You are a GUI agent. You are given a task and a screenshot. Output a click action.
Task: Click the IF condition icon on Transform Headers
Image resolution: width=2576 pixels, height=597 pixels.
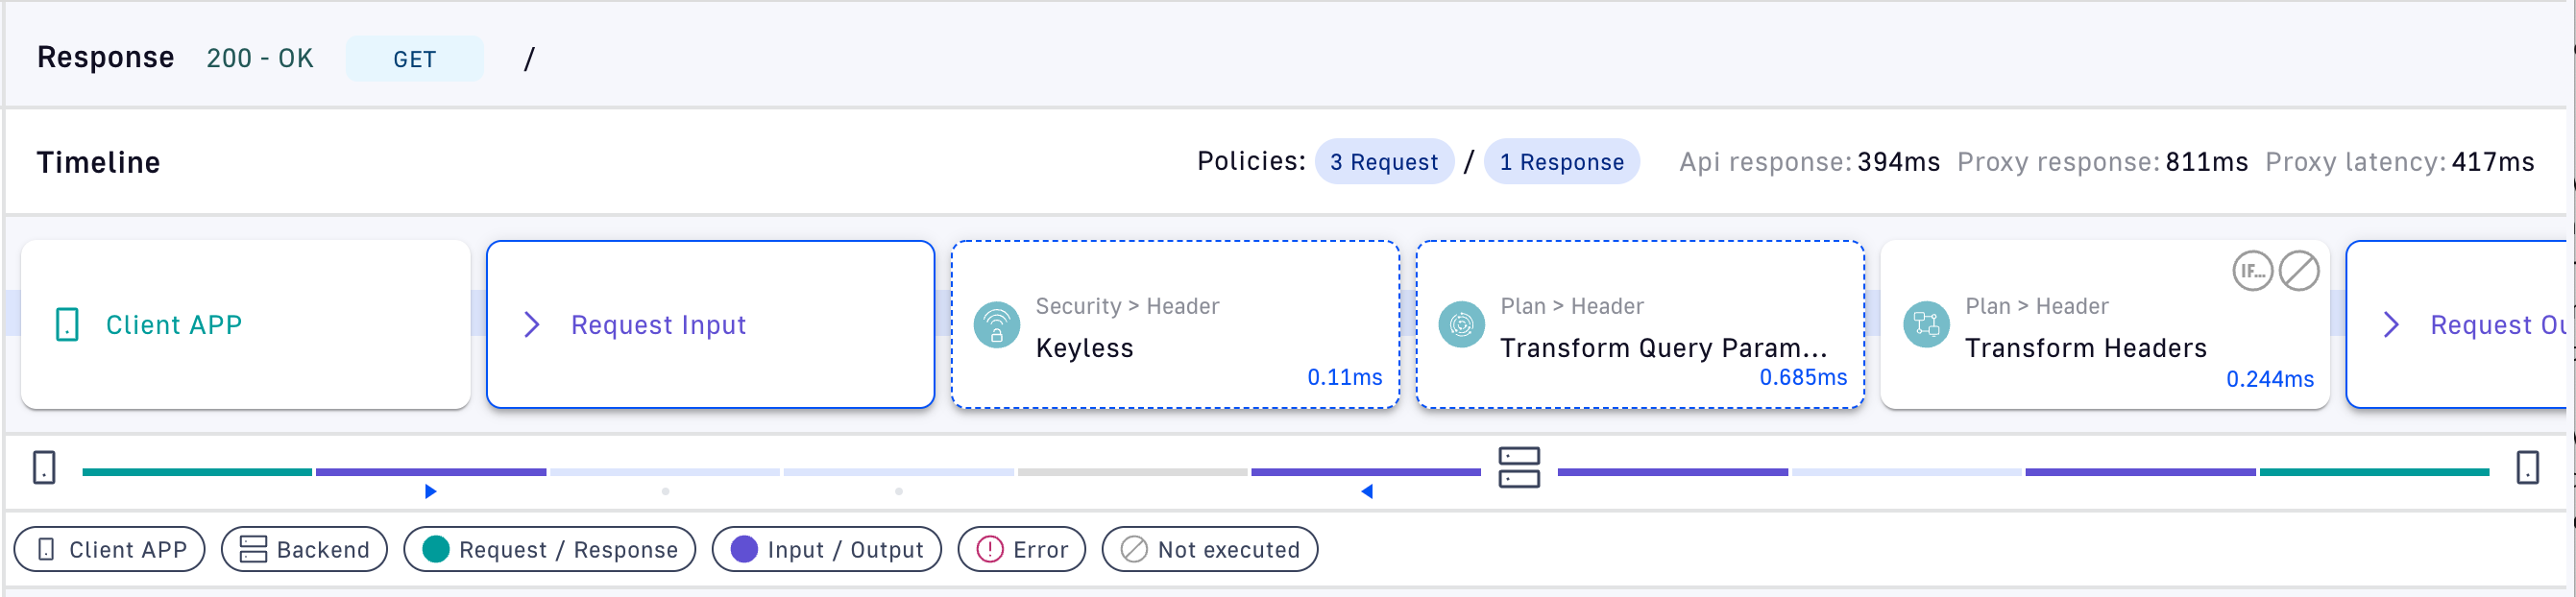point(2252,271)
